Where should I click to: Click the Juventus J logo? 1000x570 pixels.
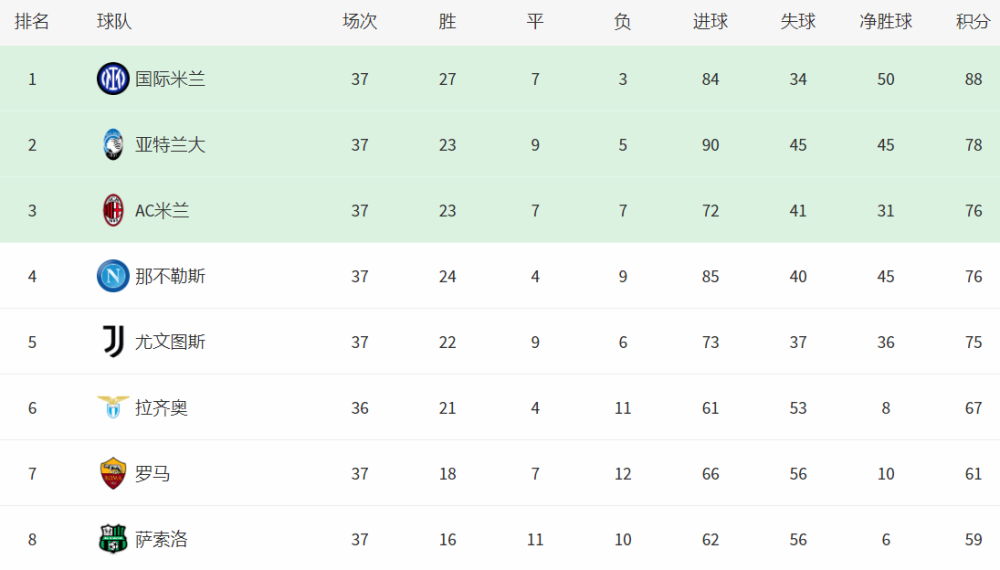pyautogui.click(x=113, y=342)
